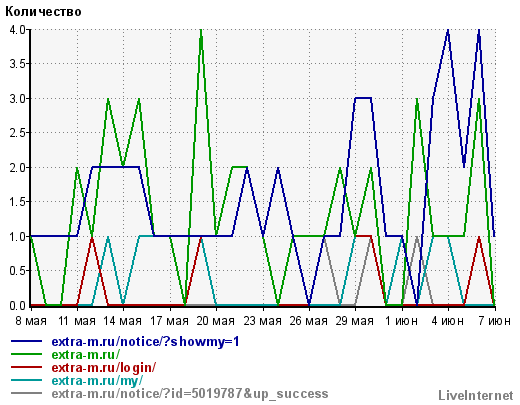Click the 14 мая axis label
Screen dimensions: 520x405
click(123, 321)
